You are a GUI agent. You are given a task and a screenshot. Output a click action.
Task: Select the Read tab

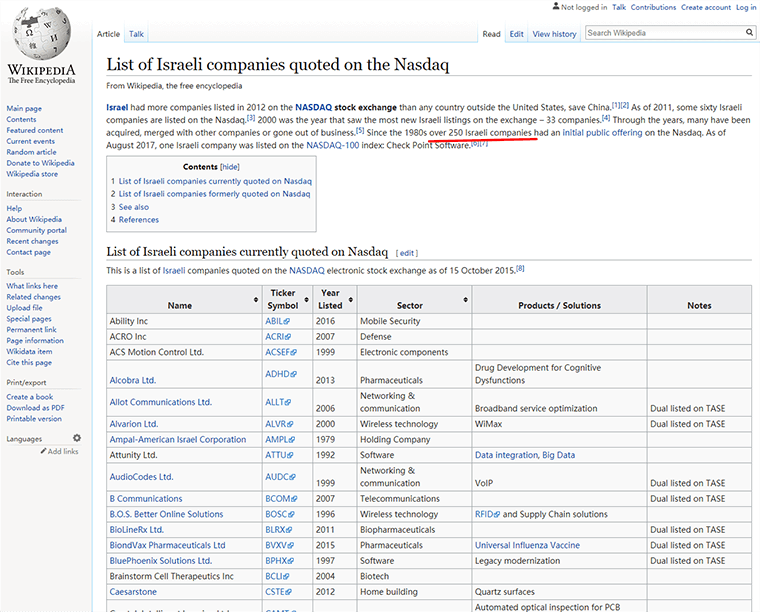click(x=491, y=34)
